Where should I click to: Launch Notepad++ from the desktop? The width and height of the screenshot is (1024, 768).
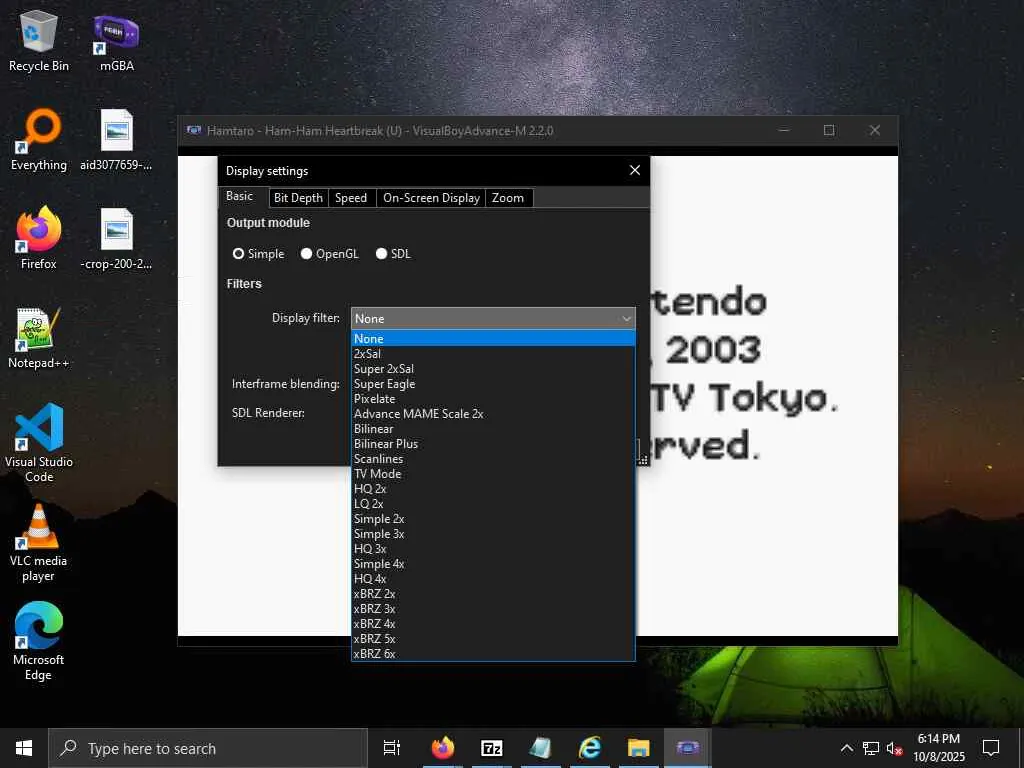coord(39,338)
